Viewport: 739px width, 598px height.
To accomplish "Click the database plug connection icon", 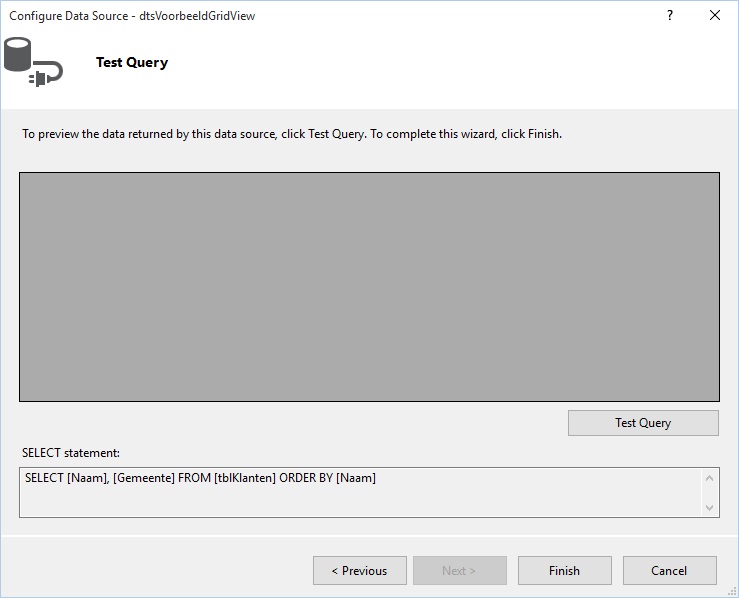I will pyautogui.click(x=33, y=62).
